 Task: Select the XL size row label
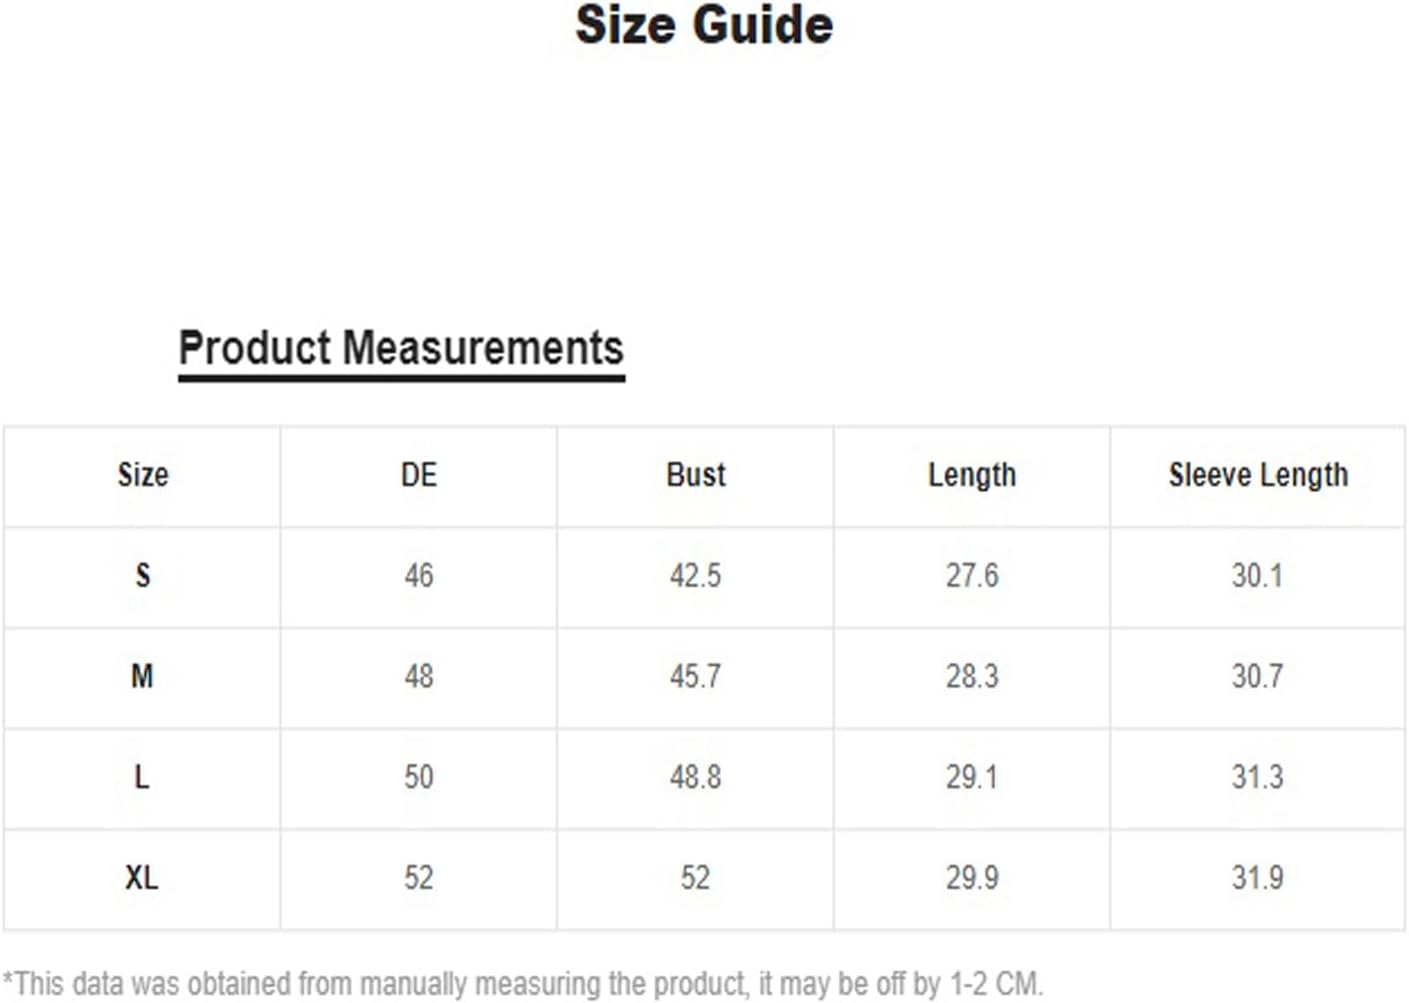coord(142,878)
